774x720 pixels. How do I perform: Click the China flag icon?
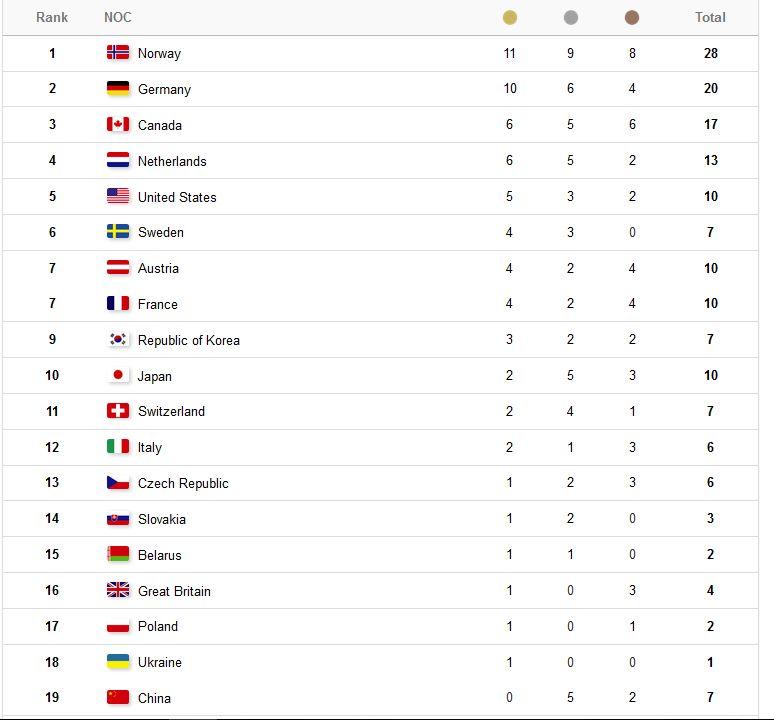click(118, 697)
